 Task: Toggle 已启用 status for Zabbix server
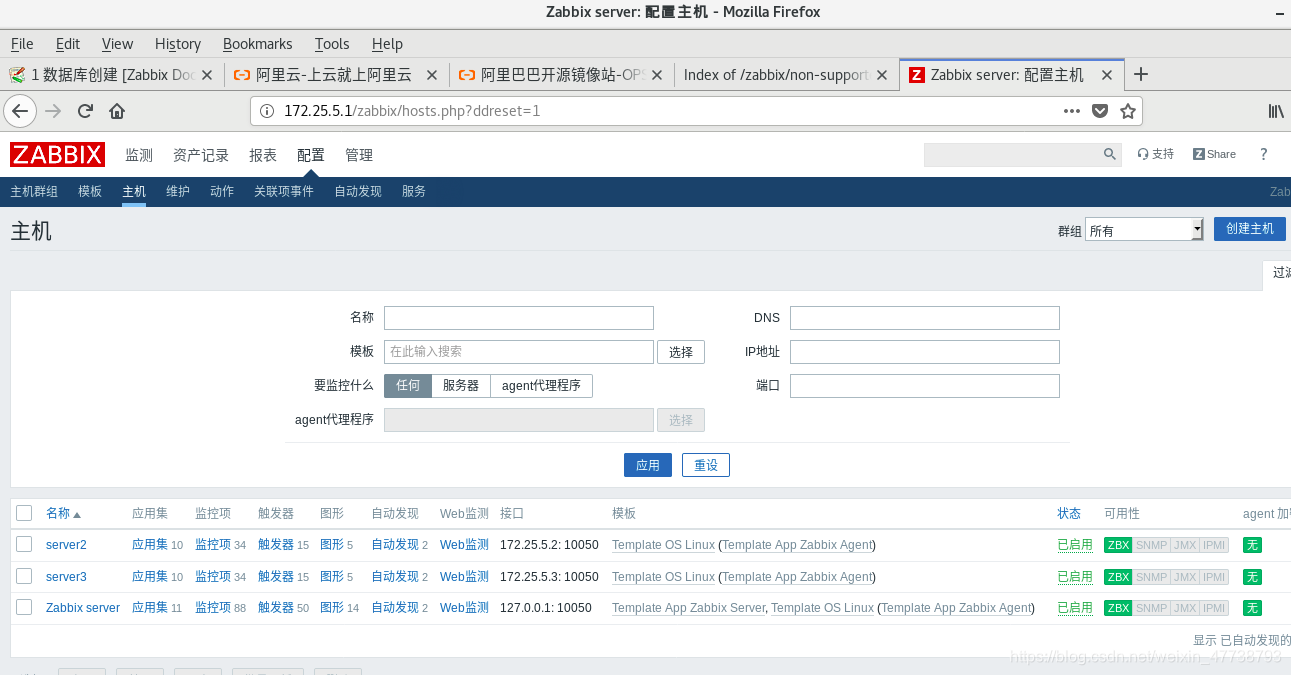(1075, 608)
